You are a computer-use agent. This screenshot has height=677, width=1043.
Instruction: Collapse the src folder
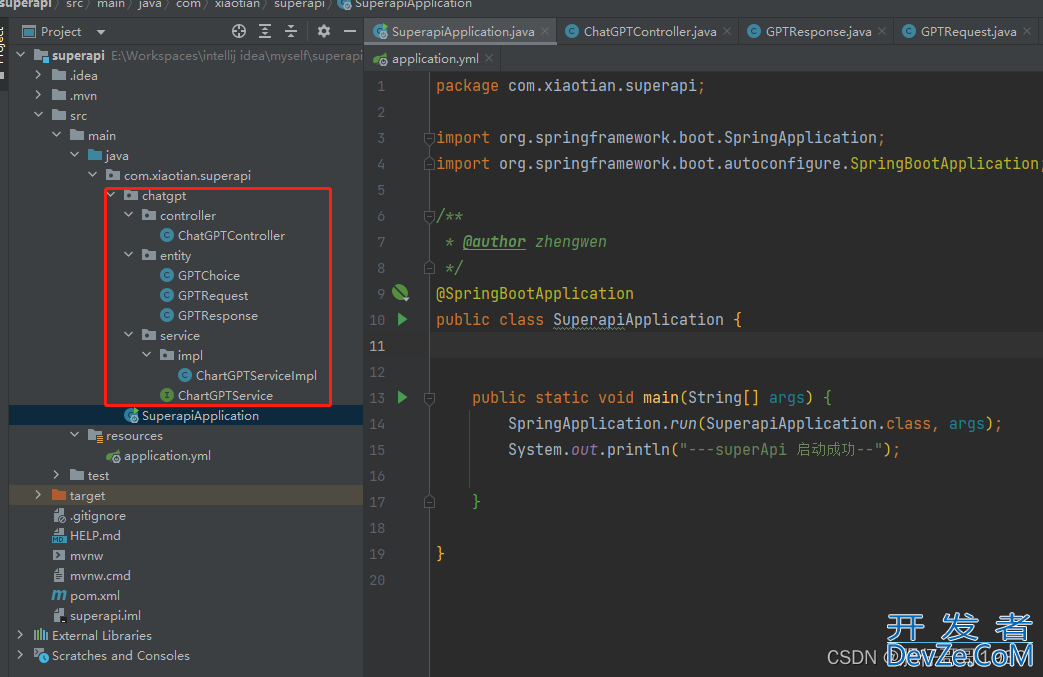tap(39, 114)
